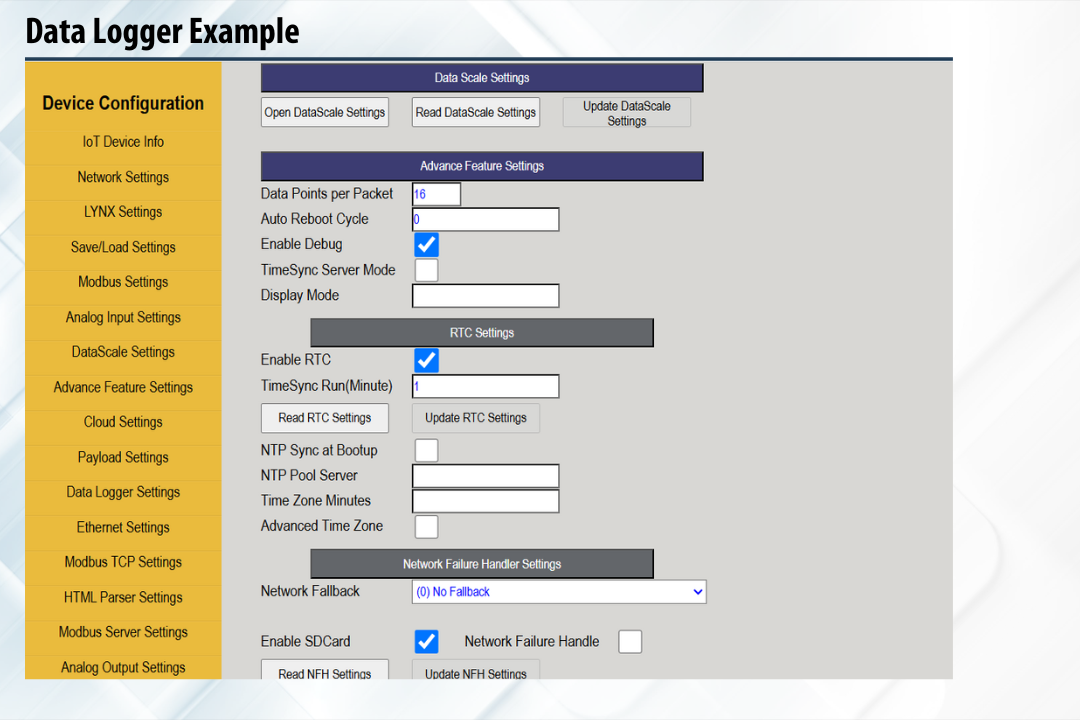The width and height of the screenshot is (1080, 720).
Task: Select Modbus TCP Settings menu item
Action: (123, 562)
